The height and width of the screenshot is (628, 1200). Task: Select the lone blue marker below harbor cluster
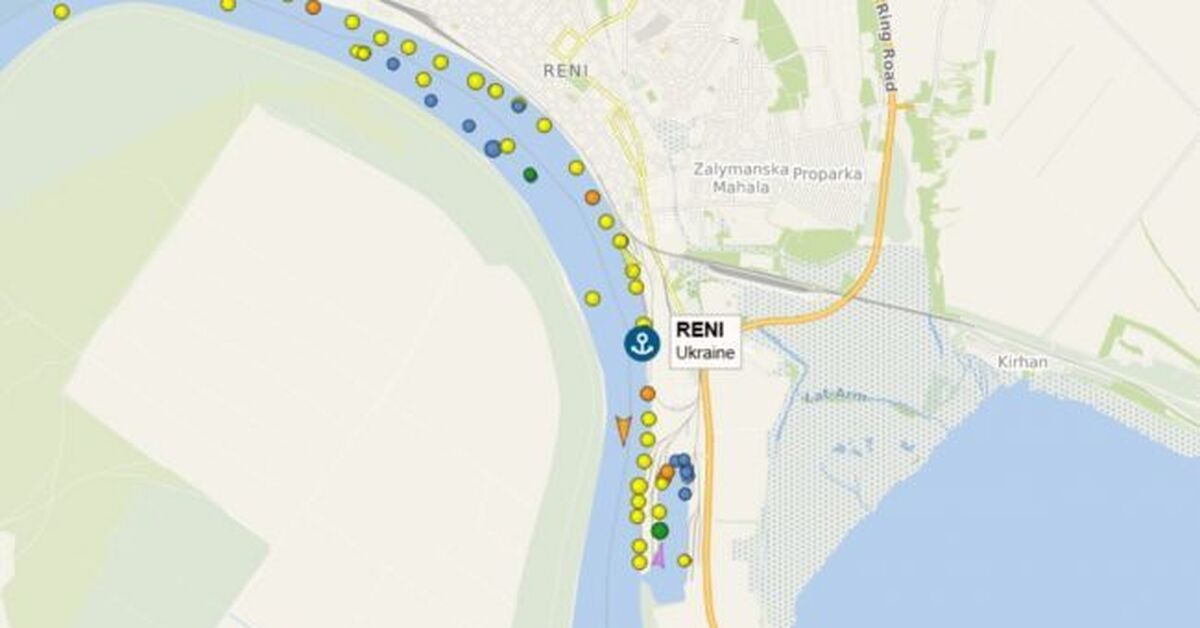tap(685, 493)
